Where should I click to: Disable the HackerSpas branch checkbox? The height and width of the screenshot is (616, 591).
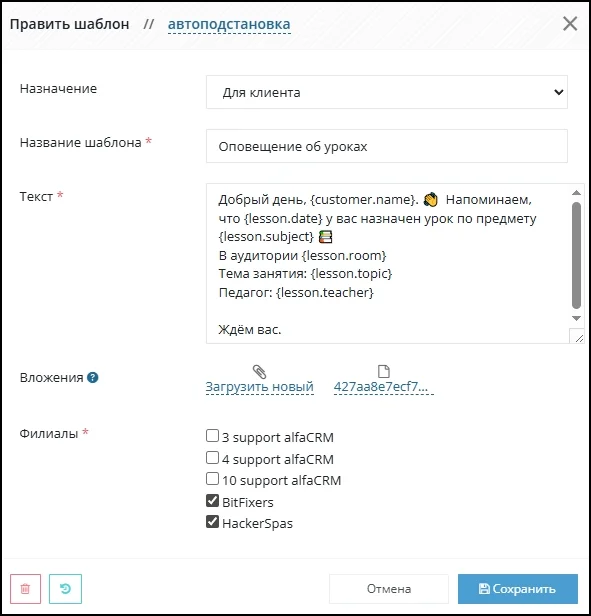click(x=212, y=522)
